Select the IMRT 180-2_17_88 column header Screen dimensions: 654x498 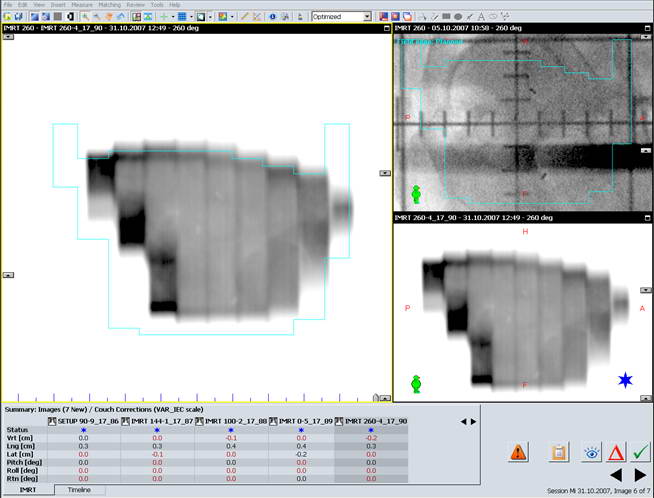point(232,421)
